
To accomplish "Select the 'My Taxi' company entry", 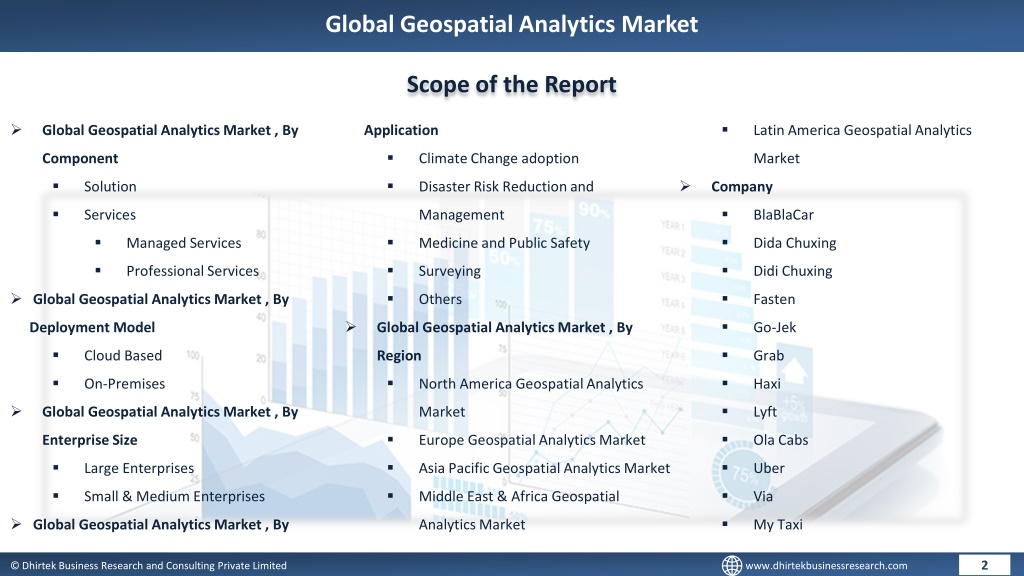I will point(778,524).
